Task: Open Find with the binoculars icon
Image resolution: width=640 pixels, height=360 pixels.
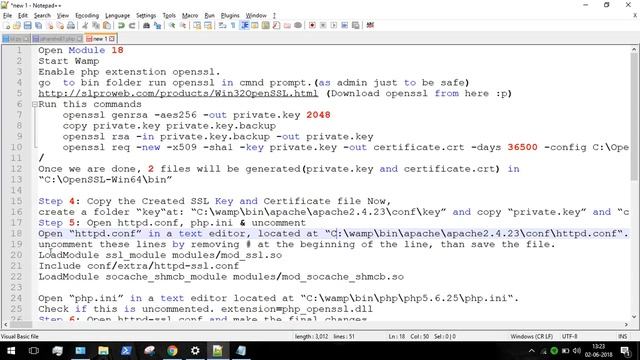Action: coord(147,25)
